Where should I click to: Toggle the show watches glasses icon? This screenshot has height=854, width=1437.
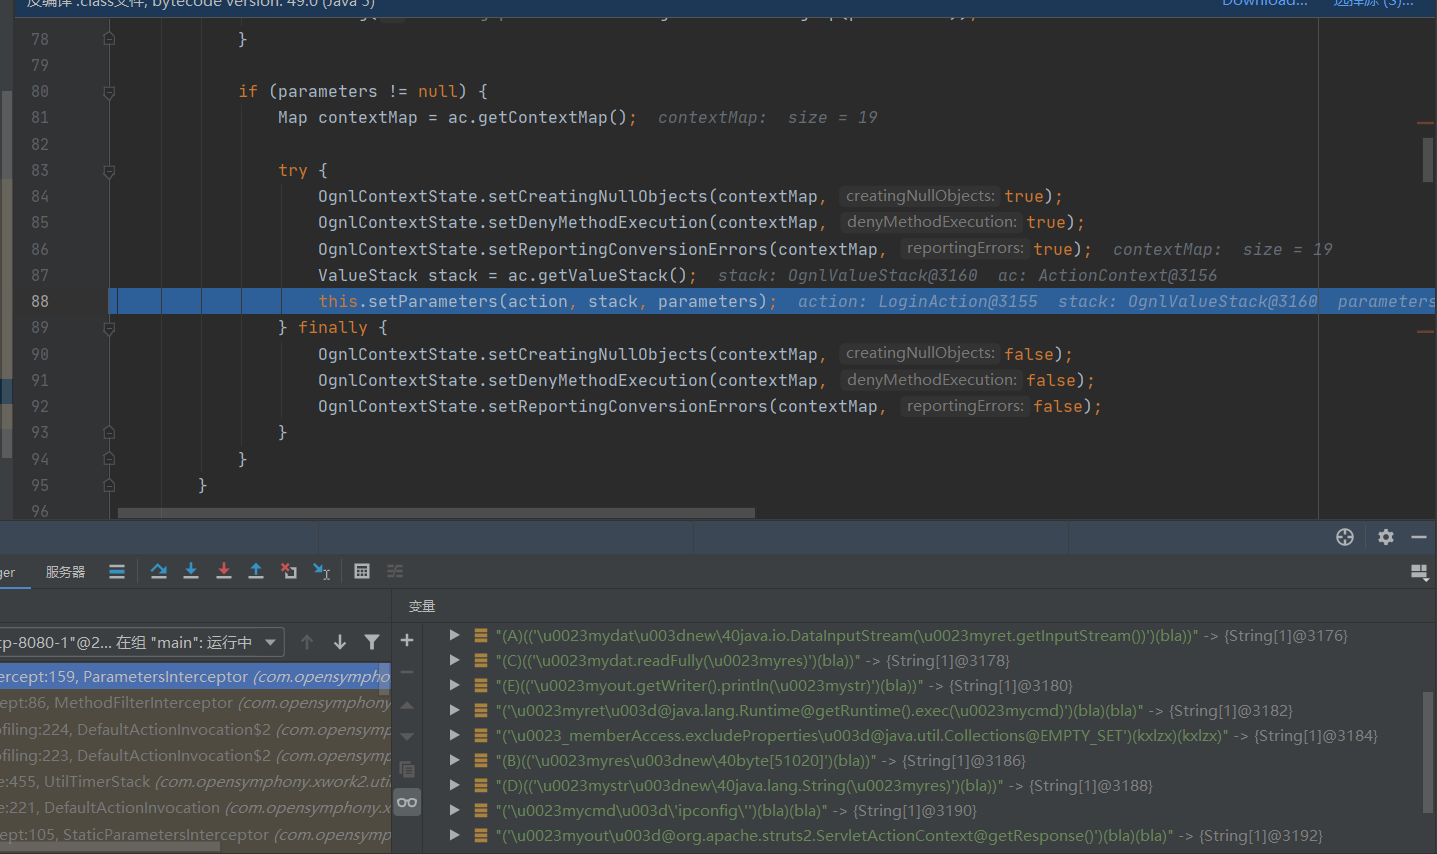tap(407, 802)
